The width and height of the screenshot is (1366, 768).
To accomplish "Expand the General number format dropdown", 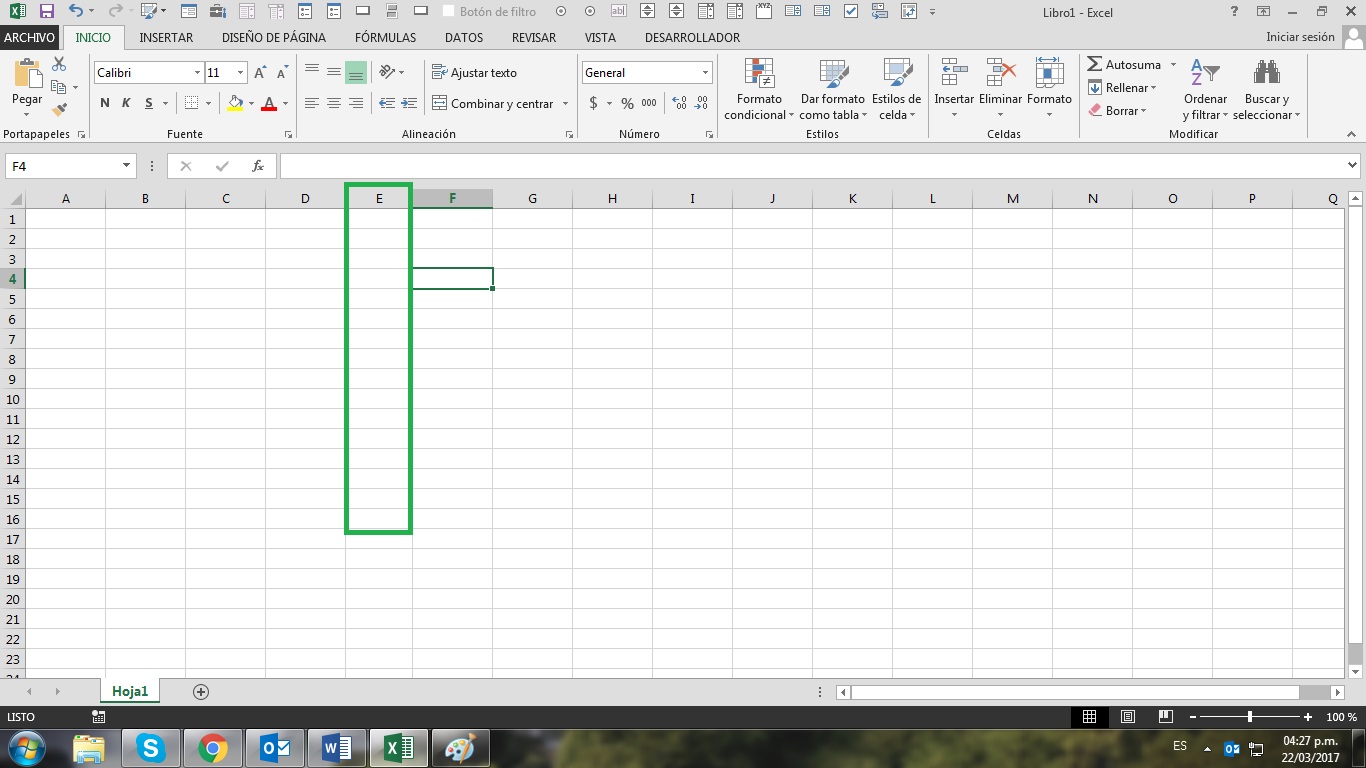I will click(705, 72).
